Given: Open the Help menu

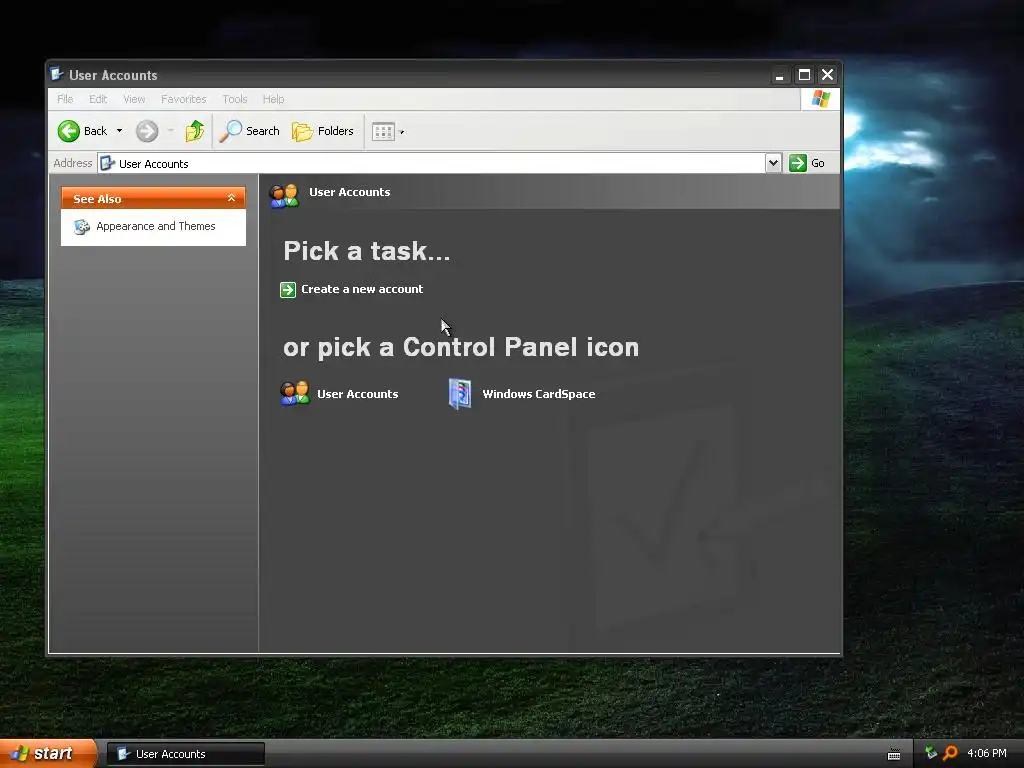Looking at the screenshot, I should [x=273, y=99].
